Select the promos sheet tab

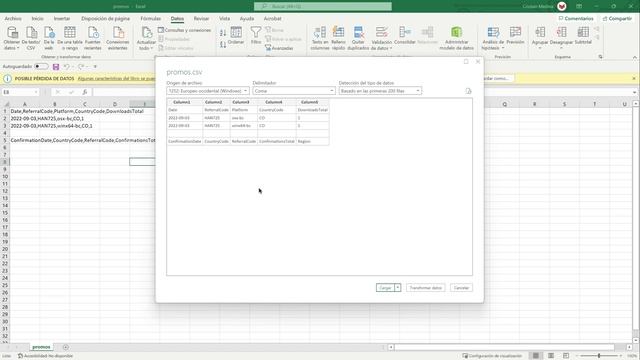tap(41, 347)
